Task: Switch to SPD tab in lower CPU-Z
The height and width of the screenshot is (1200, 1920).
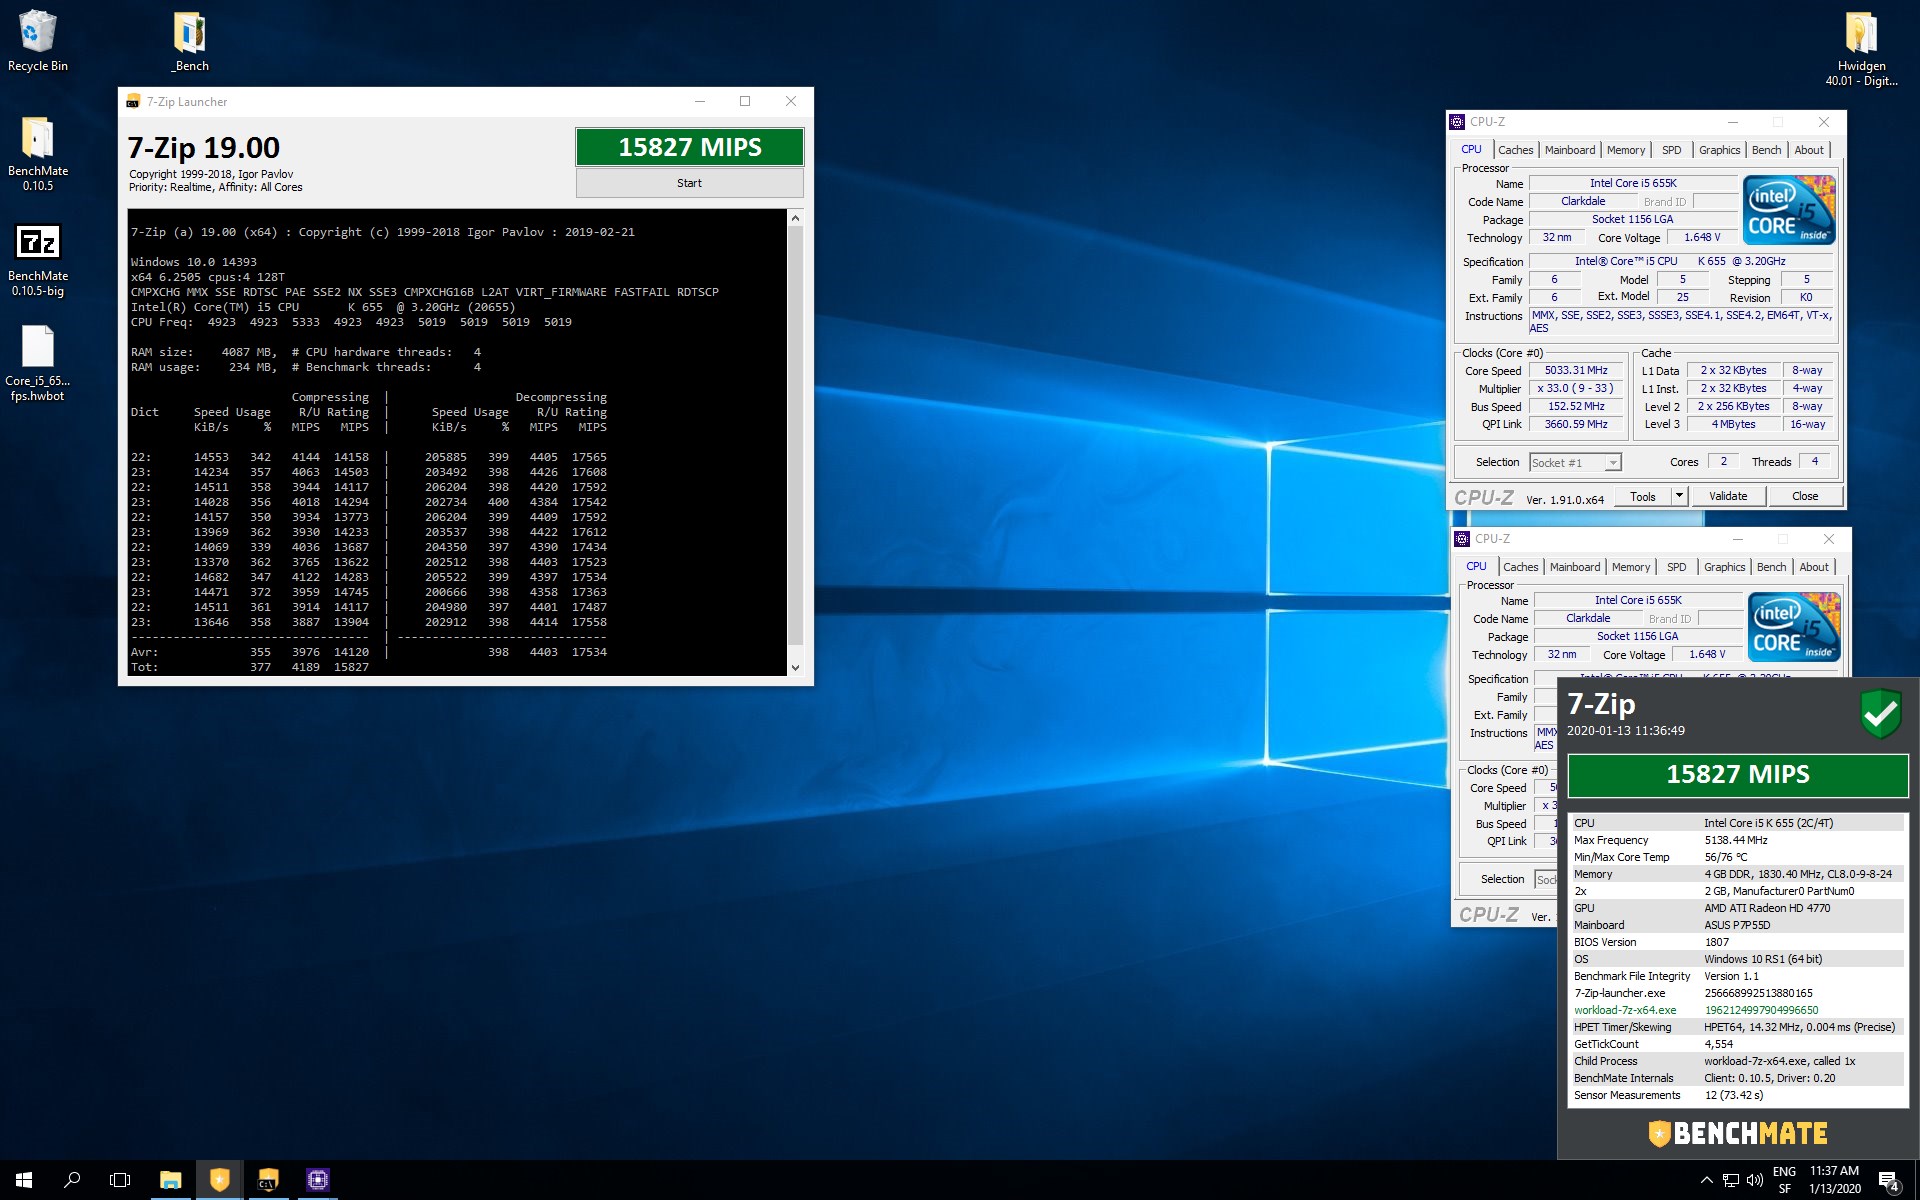Action: point(1677,567)
